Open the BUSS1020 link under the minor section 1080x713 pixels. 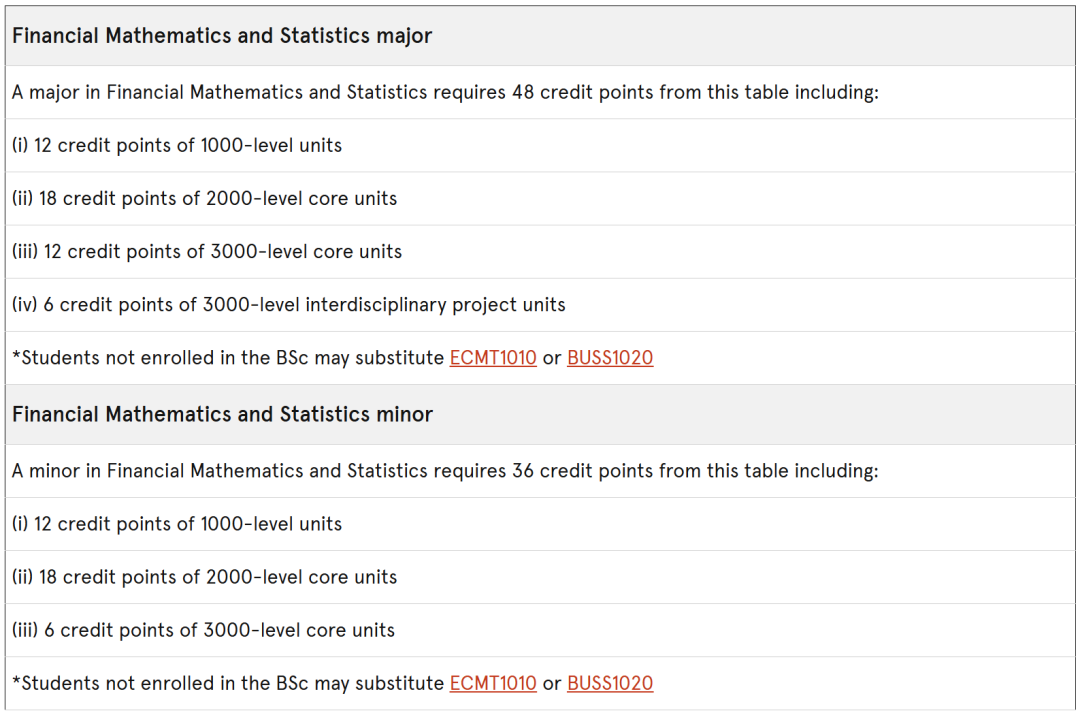610,683
